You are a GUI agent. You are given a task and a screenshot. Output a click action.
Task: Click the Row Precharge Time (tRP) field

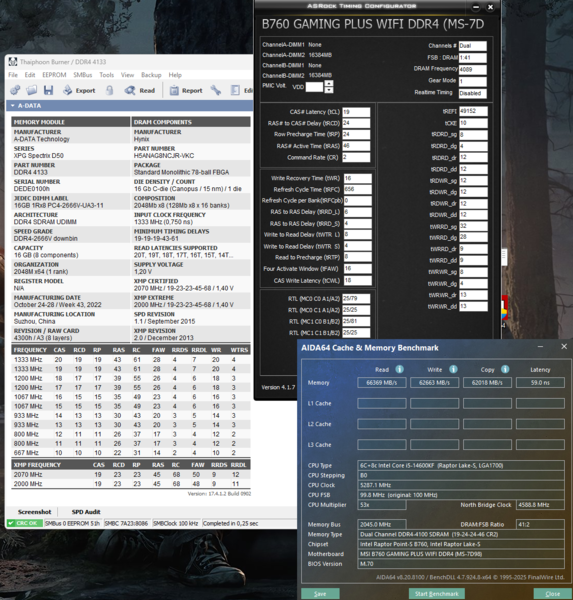[x=356, y=134]
